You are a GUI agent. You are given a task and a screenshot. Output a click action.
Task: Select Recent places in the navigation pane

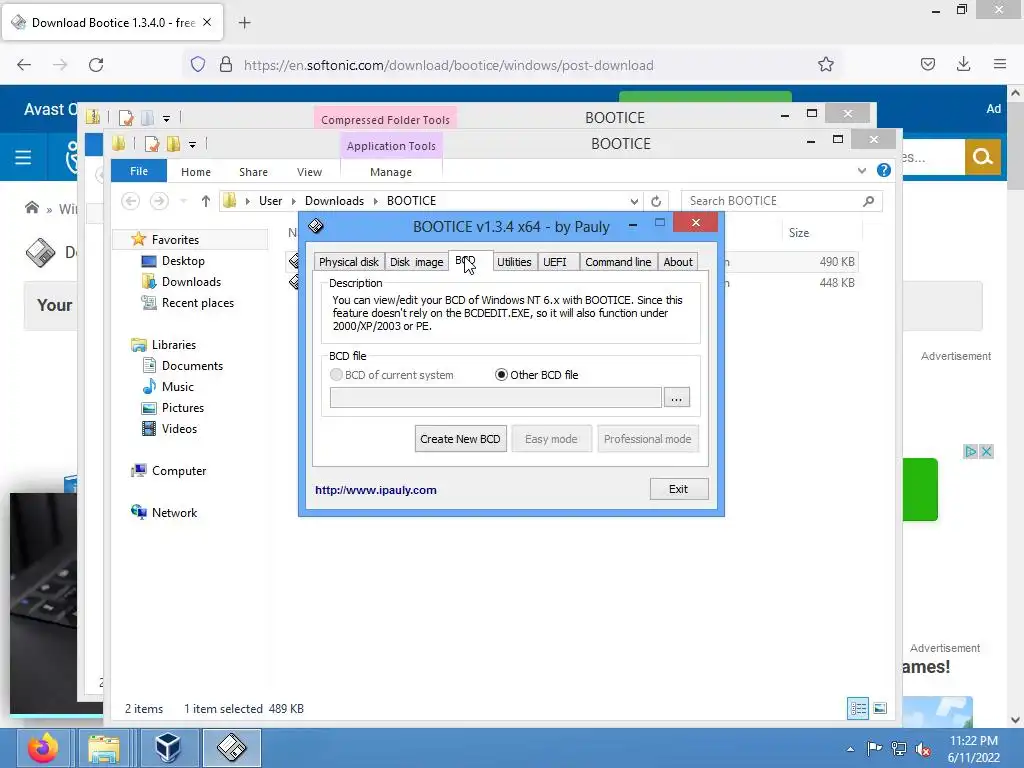(x=198, y=303)
